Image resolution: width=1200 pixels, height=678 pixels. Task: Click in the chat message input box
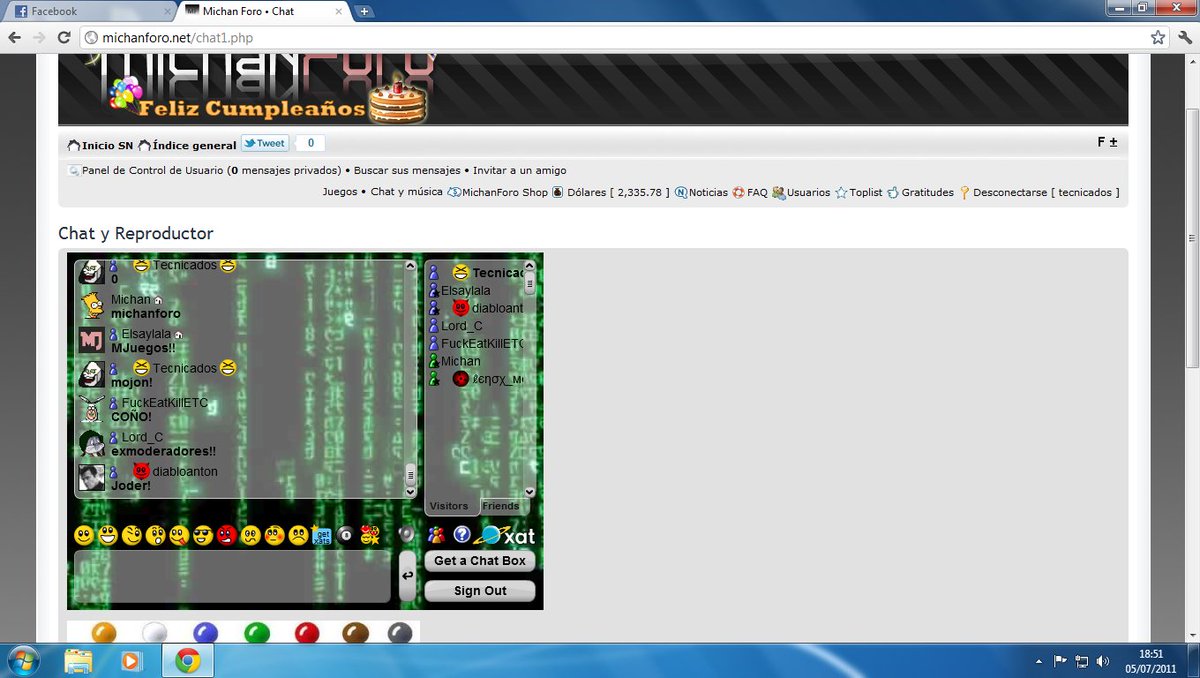[232, 576]
